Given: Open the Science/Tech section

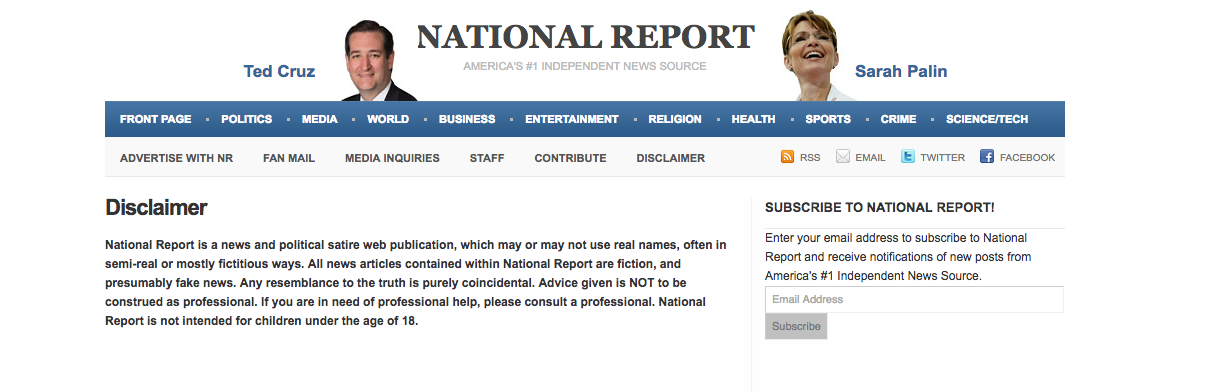Looking at the screenshot, I should (x=987, y=119).
